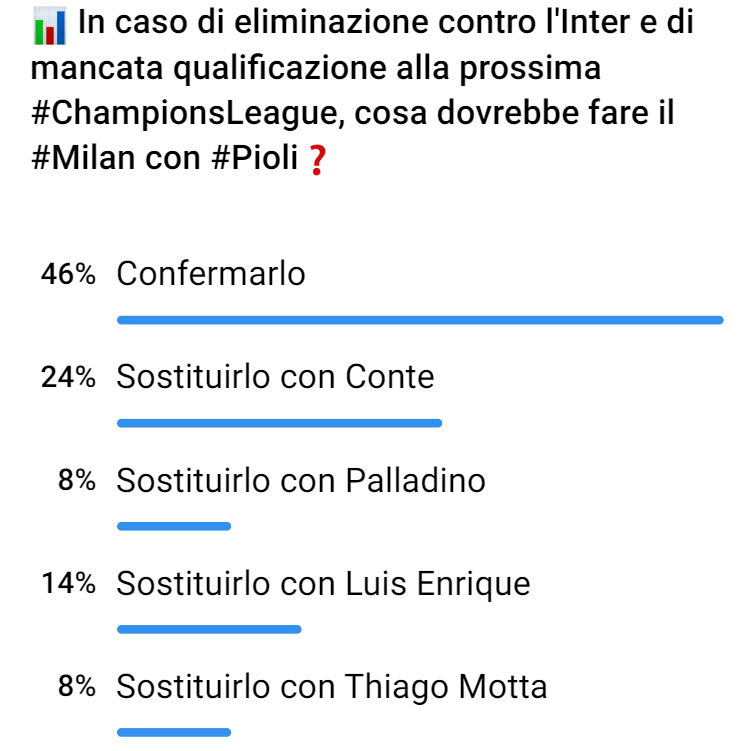Pick Sostituirlo con Luis Enrique
This screenshot has width=744, height=751.
point(323,584)
